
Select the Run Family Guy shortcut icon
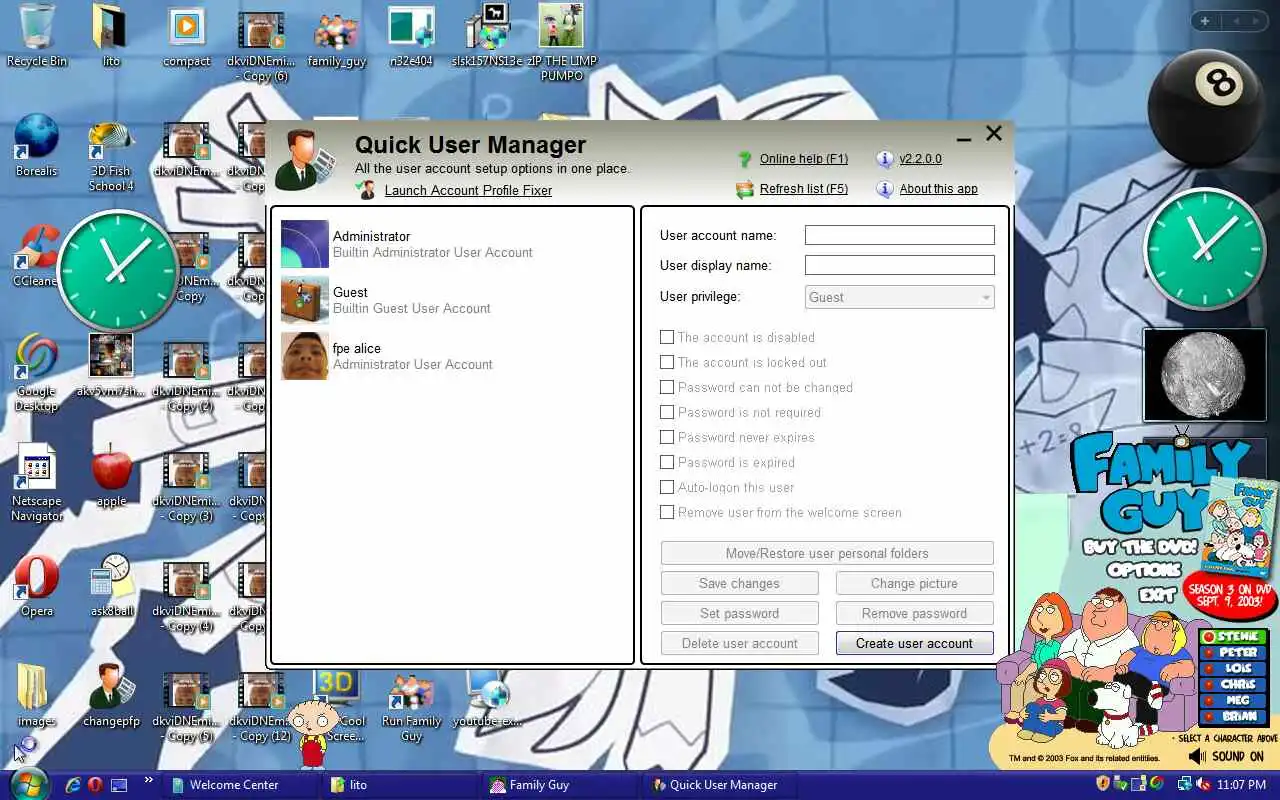pyautogui.click(x=411, y=690)
